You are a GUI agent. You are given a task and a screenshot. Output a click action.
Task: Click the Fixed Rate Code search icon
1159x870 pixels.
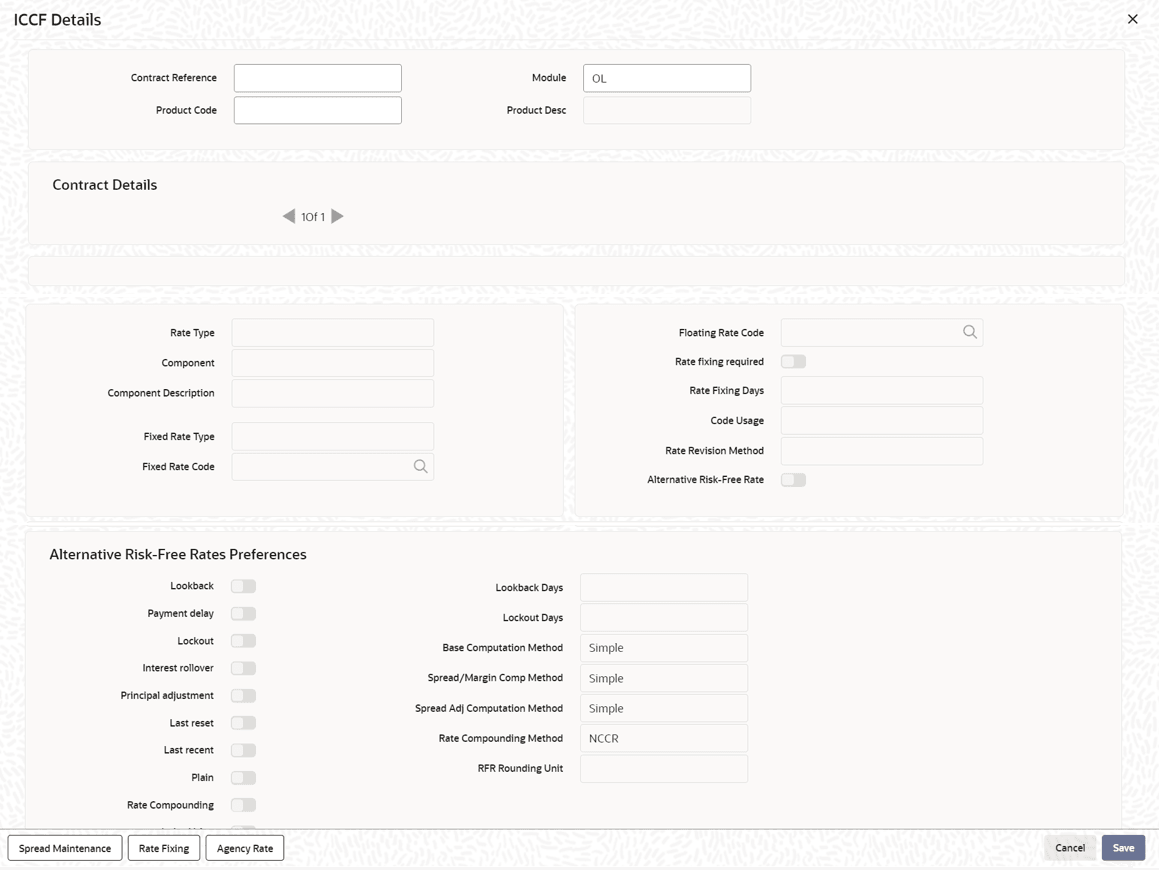421,466
